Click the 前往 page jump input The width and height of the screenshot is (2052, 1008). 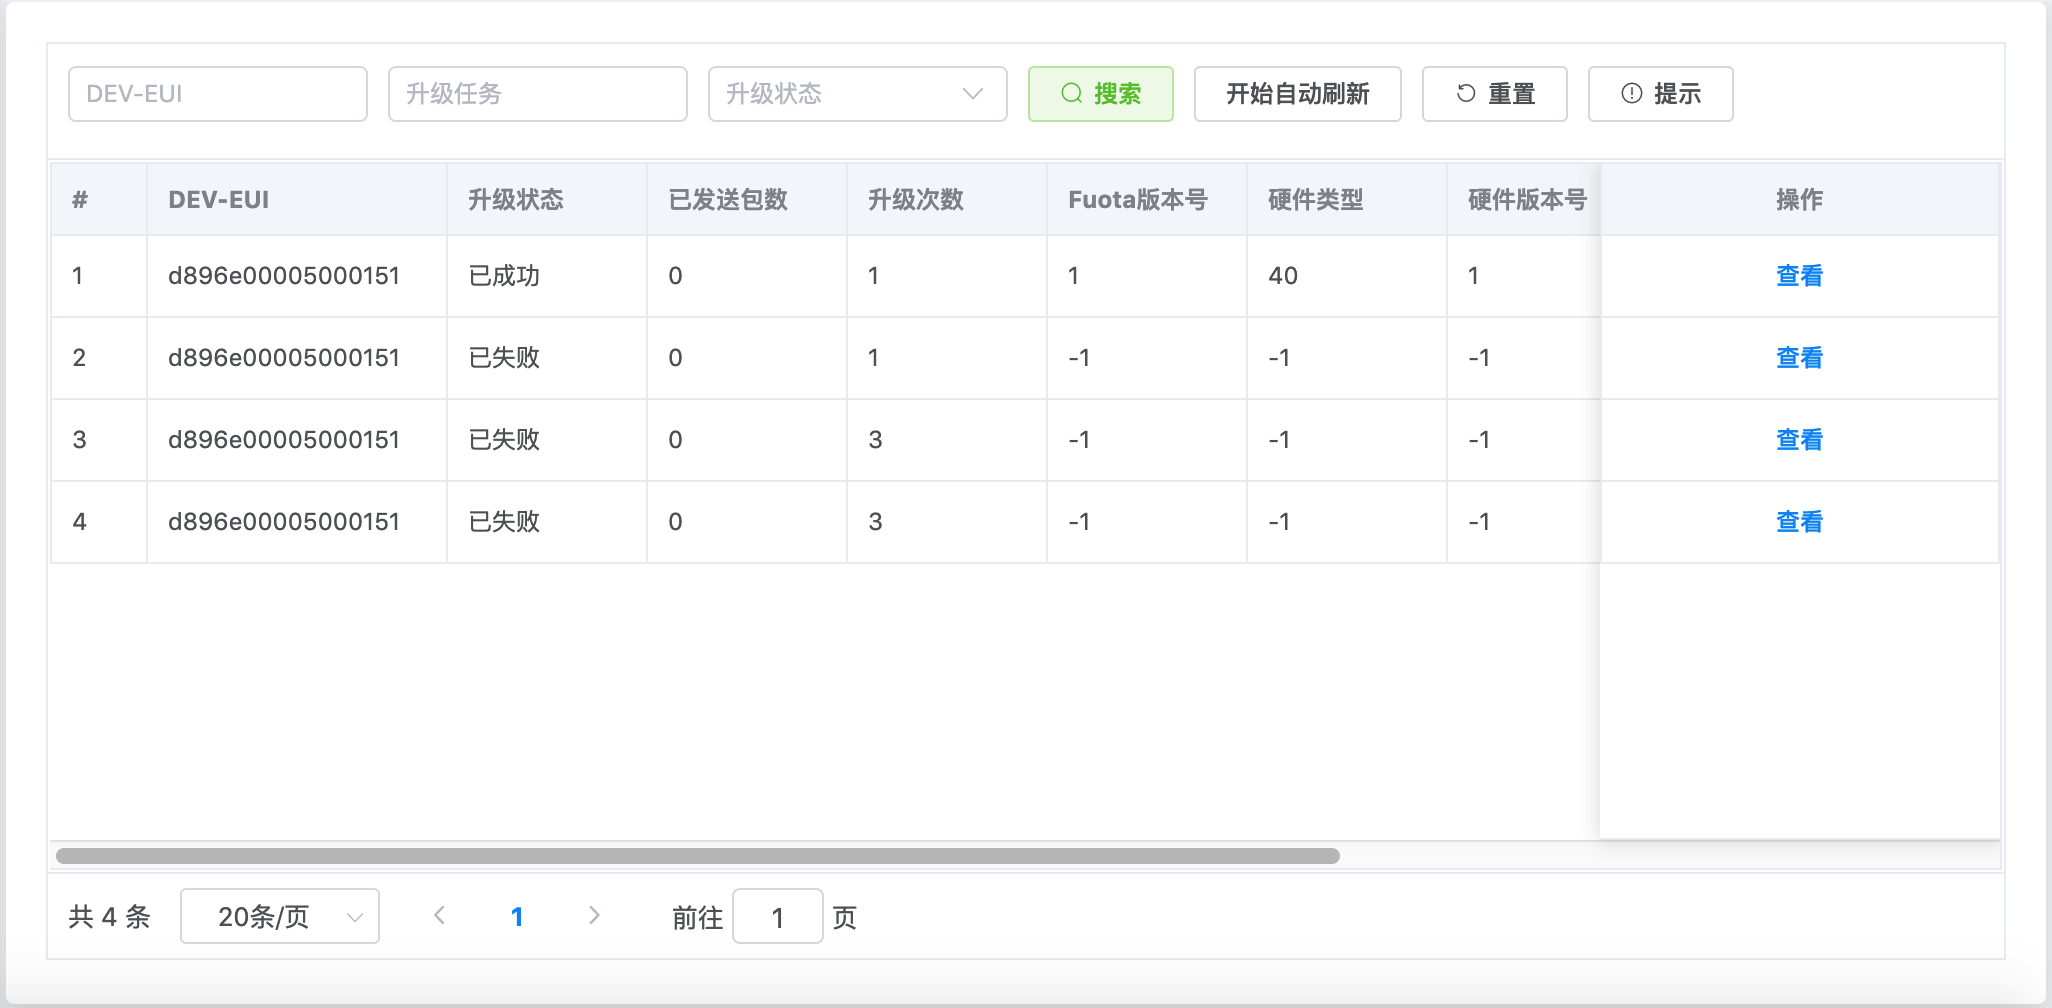pos(778,916)
